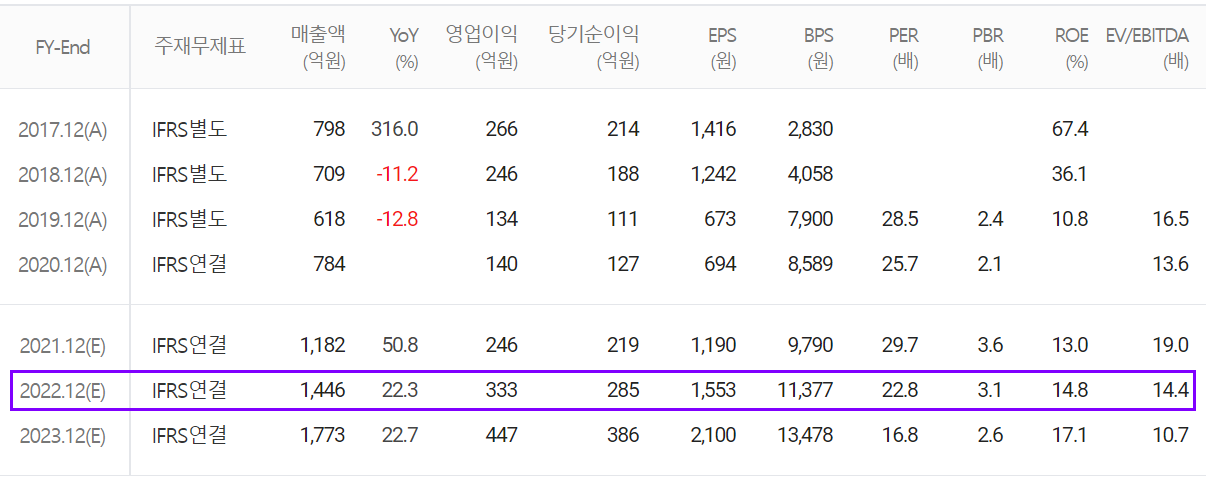Select the 2017.12(A) row label

pos(62,129)
